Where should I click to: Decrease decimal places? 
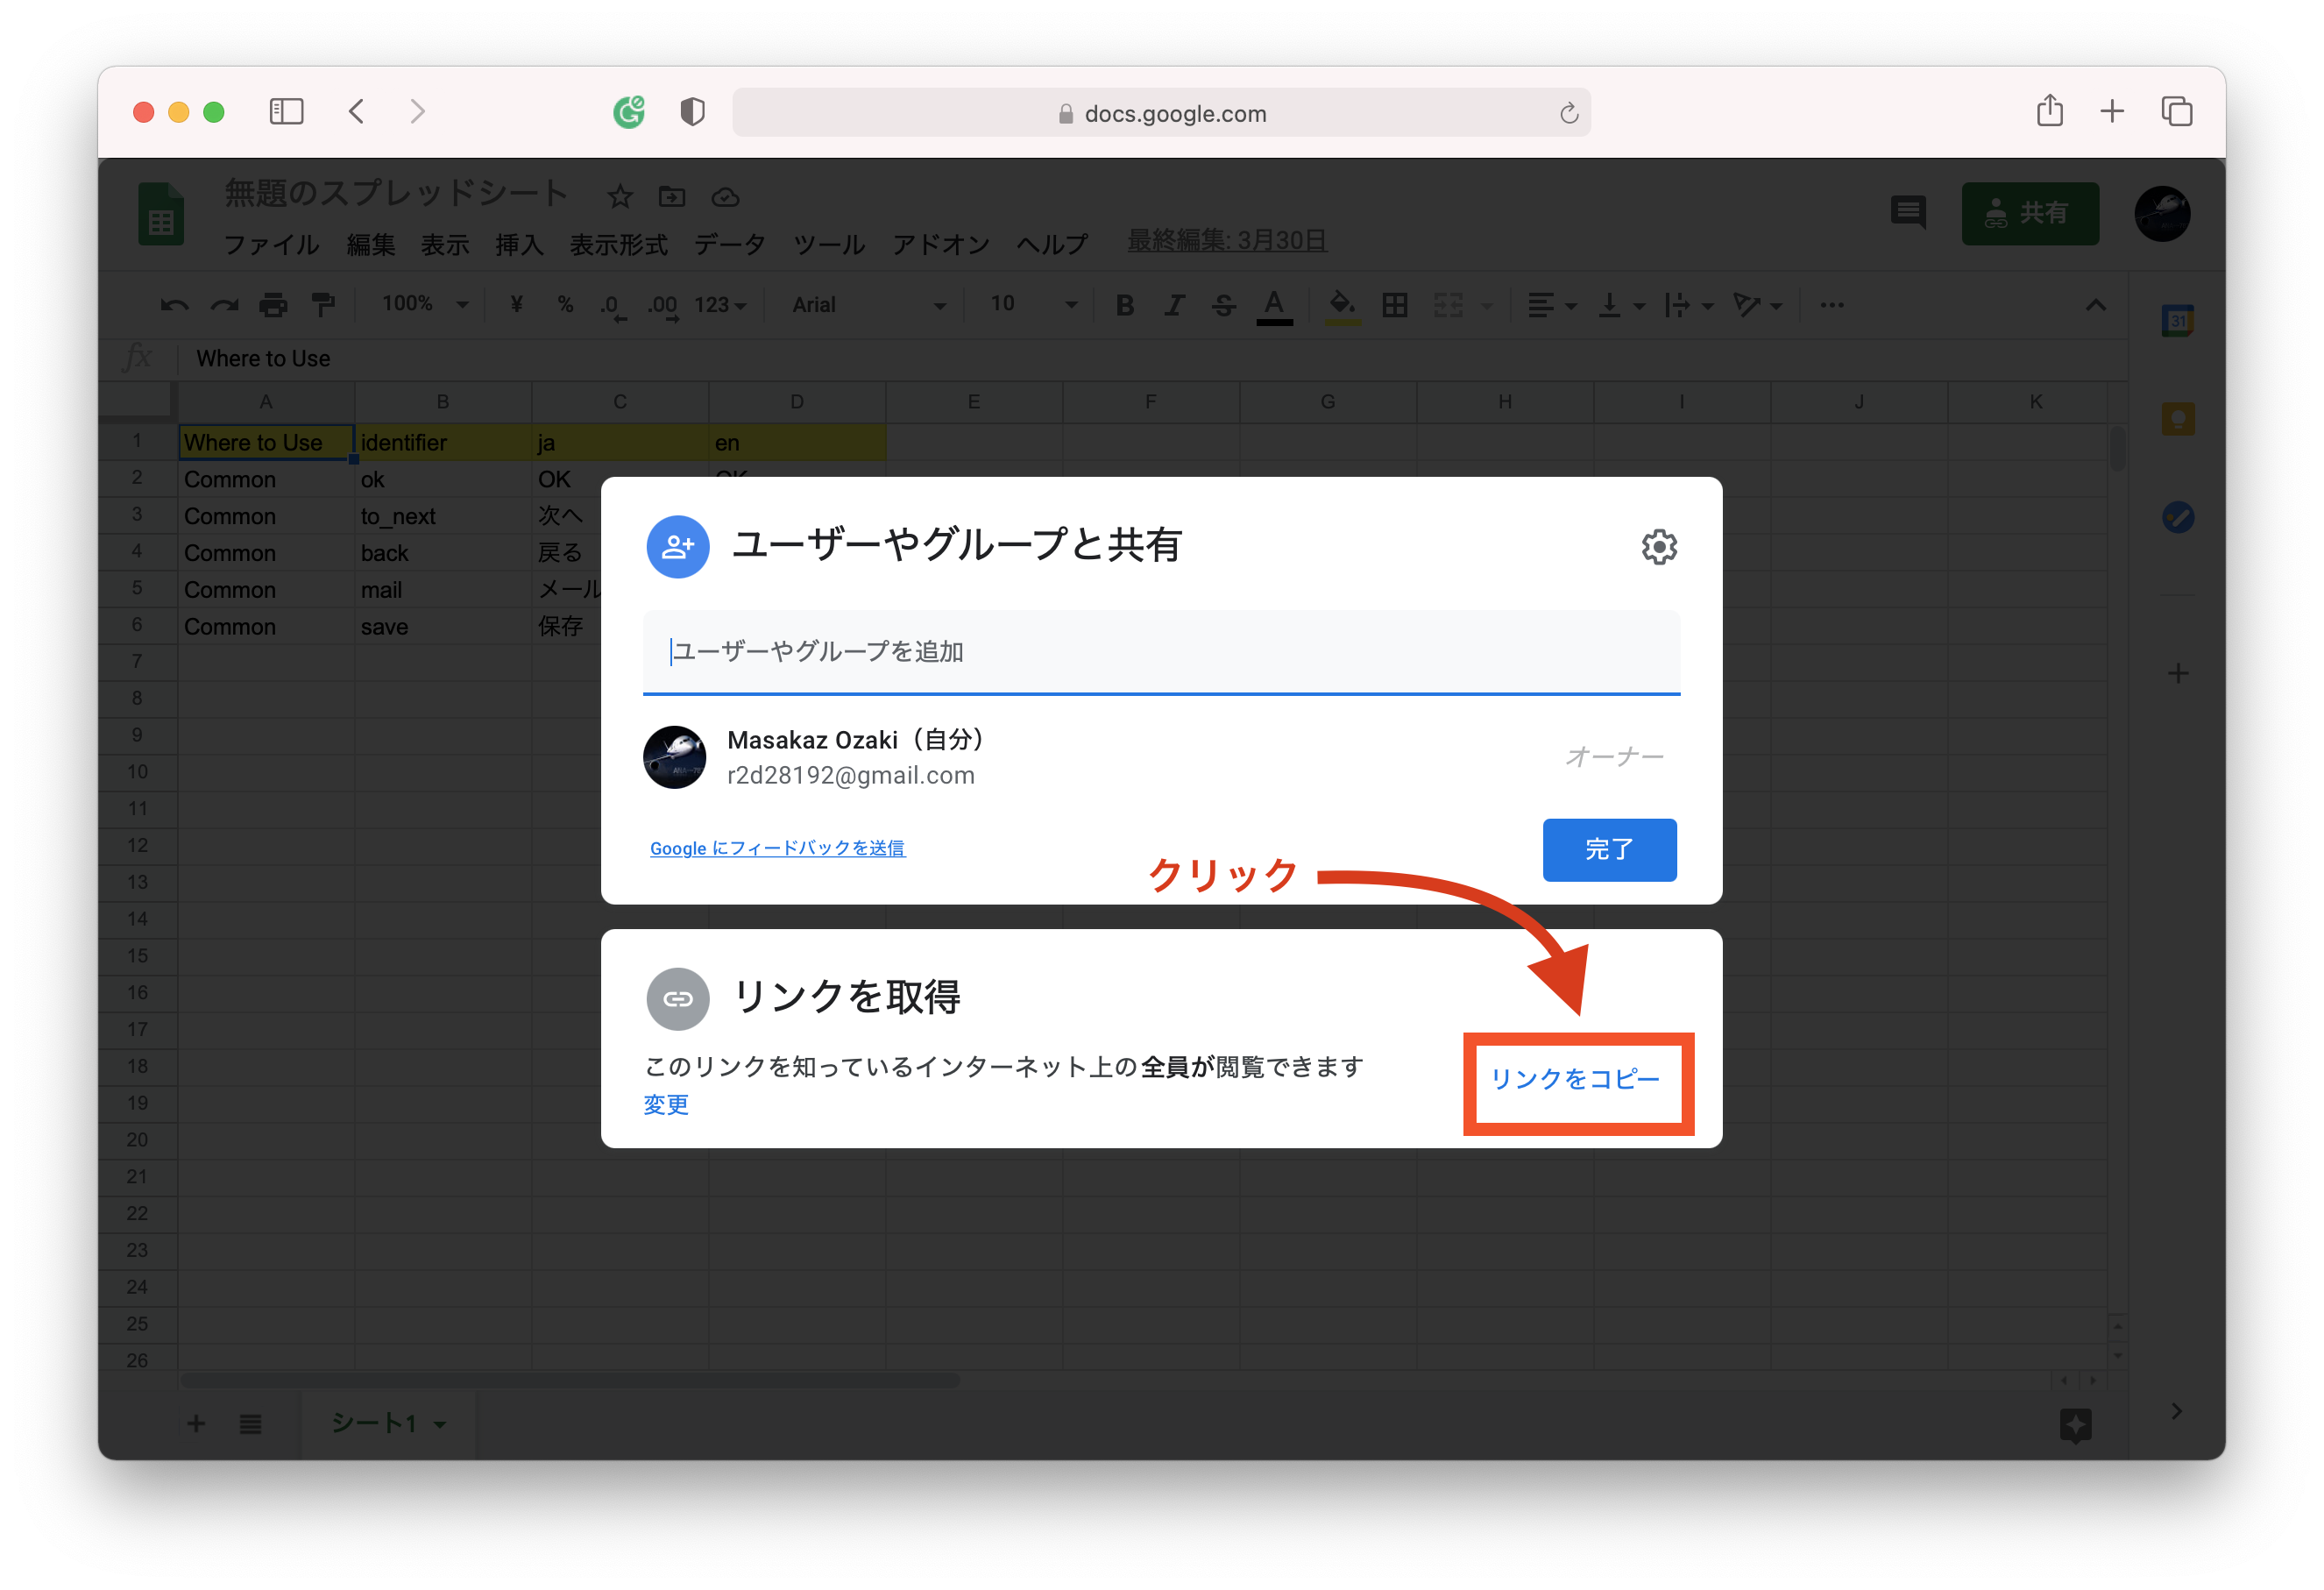tap(612, 305)
